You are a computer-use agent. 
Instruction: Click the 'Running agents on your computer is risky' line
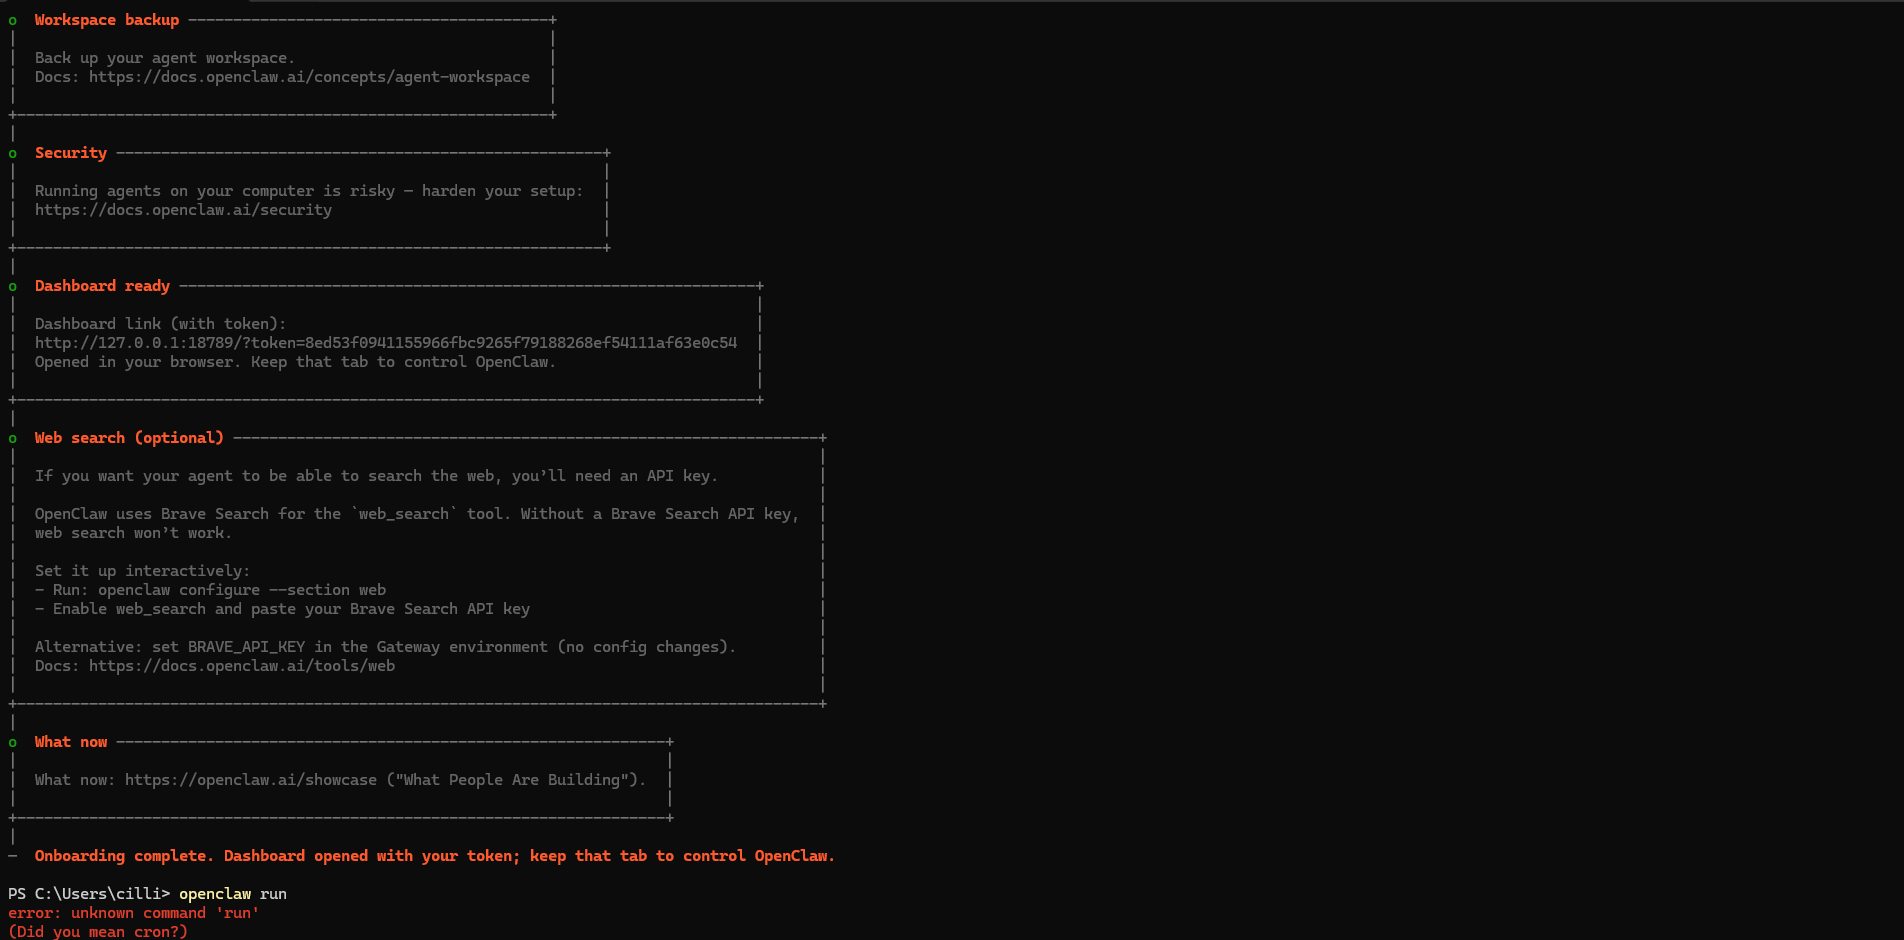click(x=309, y=191)
